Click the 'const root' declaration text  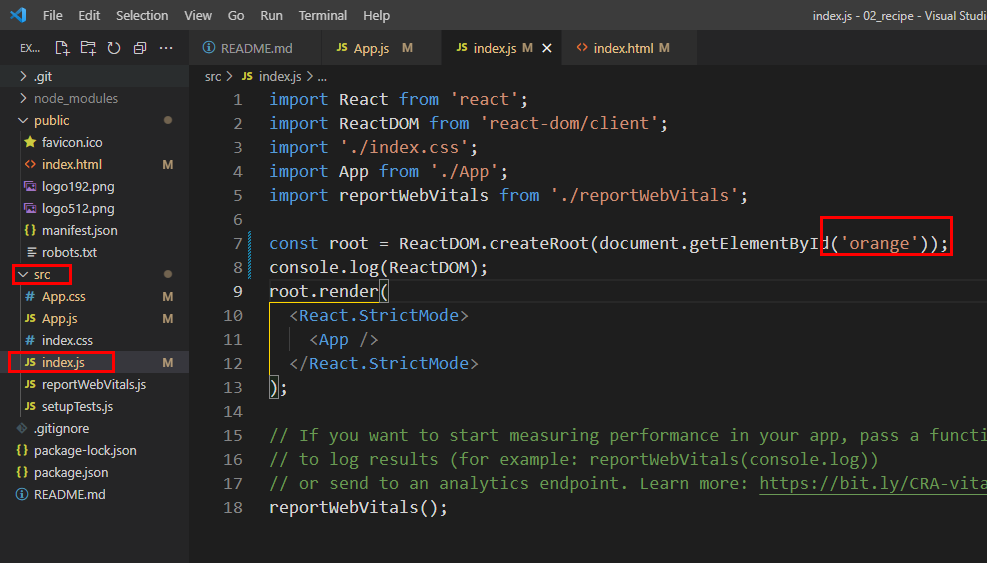tap(319, 244)
